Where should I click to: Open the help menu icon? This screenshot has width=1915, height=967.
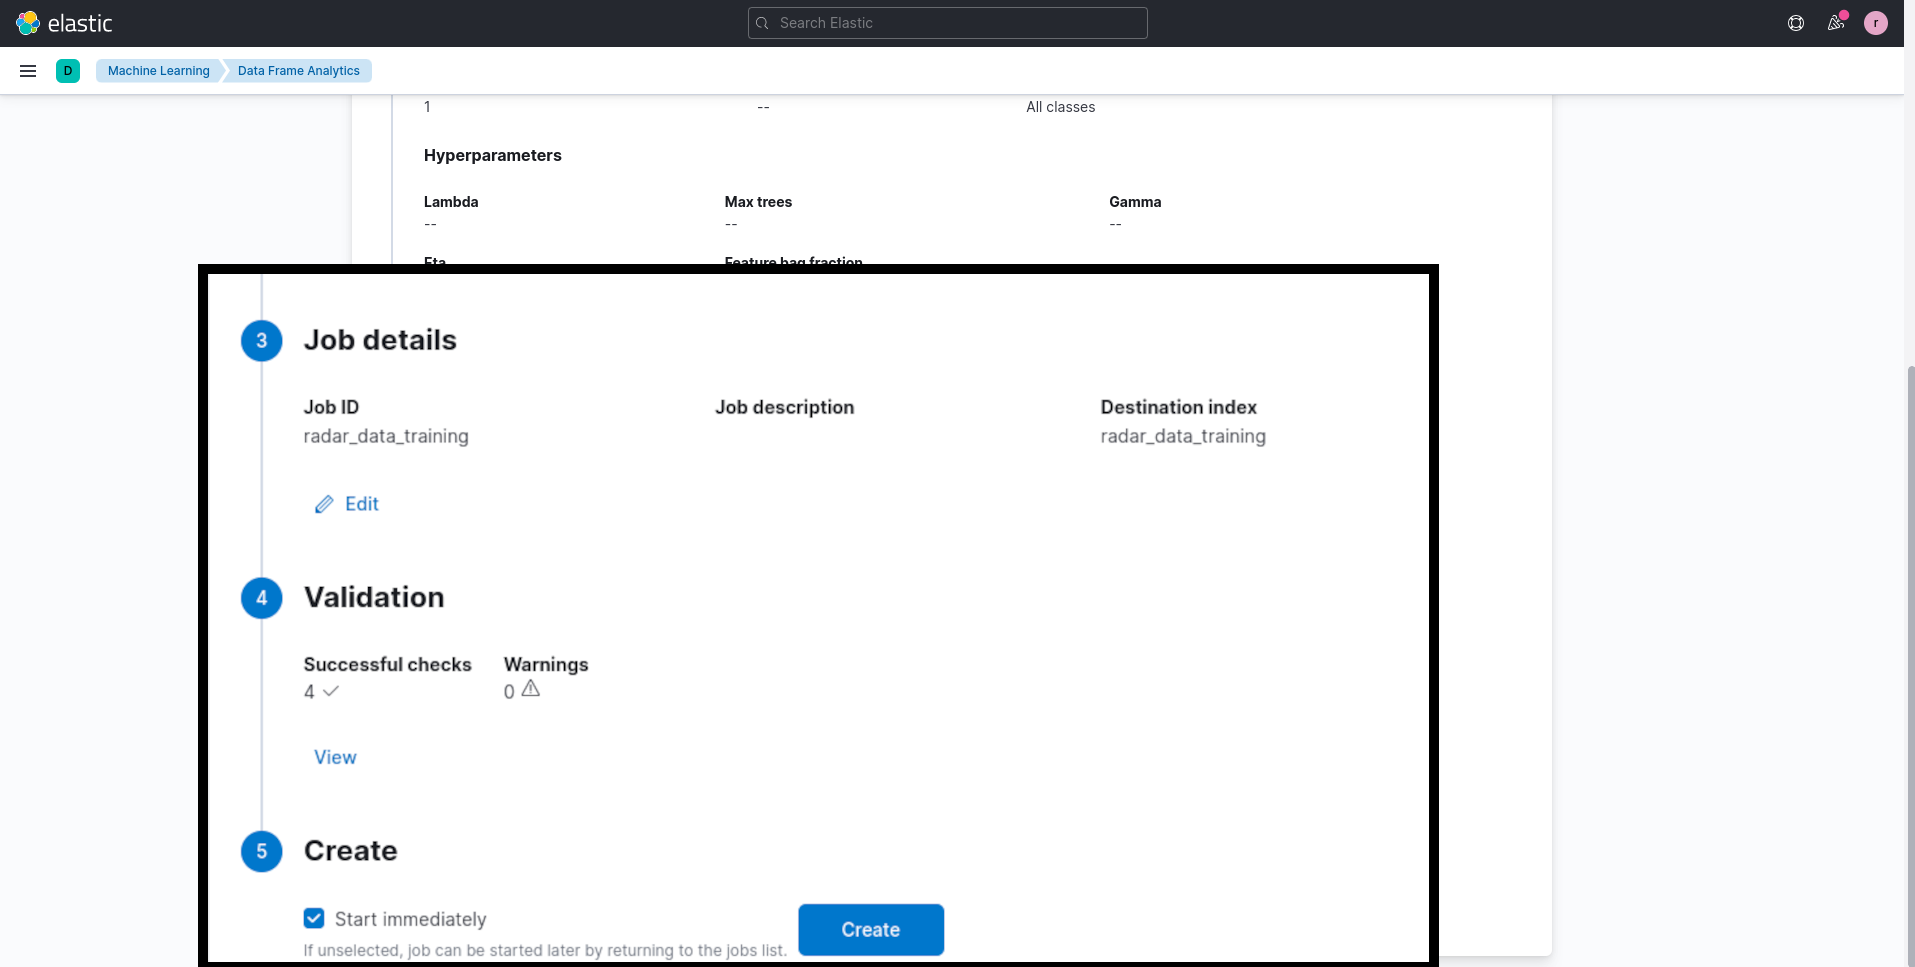coord(1796,23)
